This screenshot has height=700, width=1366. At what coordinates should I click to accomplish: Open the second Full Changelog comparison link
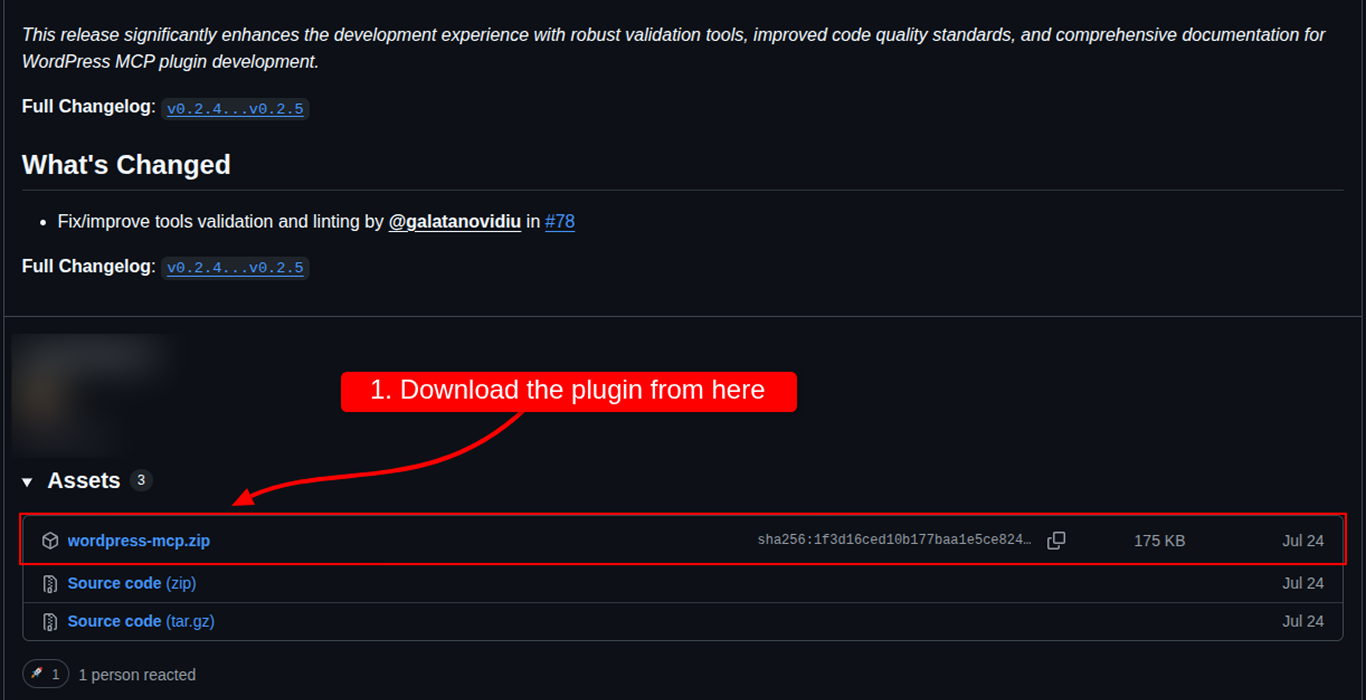235,267
